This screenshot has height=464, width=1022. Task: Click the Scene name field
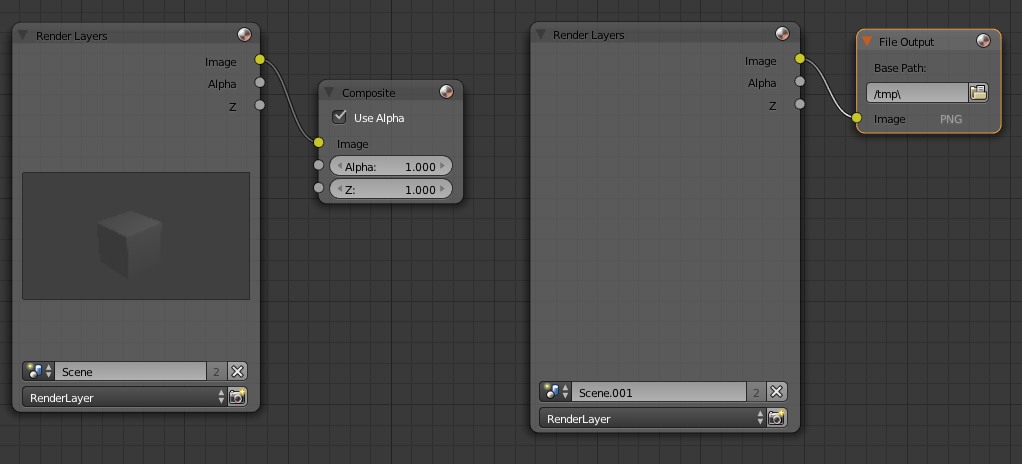point(130,371)
